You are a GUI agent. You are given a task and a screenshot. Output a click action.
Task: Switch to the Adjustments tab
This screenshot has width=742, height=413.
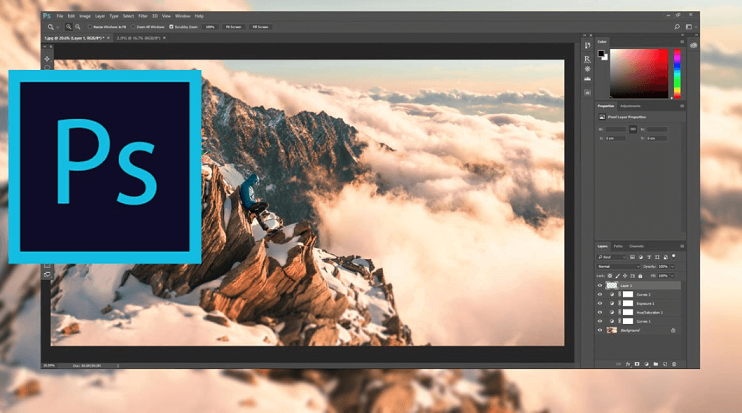pyautogui.click(x=630, y=106)
